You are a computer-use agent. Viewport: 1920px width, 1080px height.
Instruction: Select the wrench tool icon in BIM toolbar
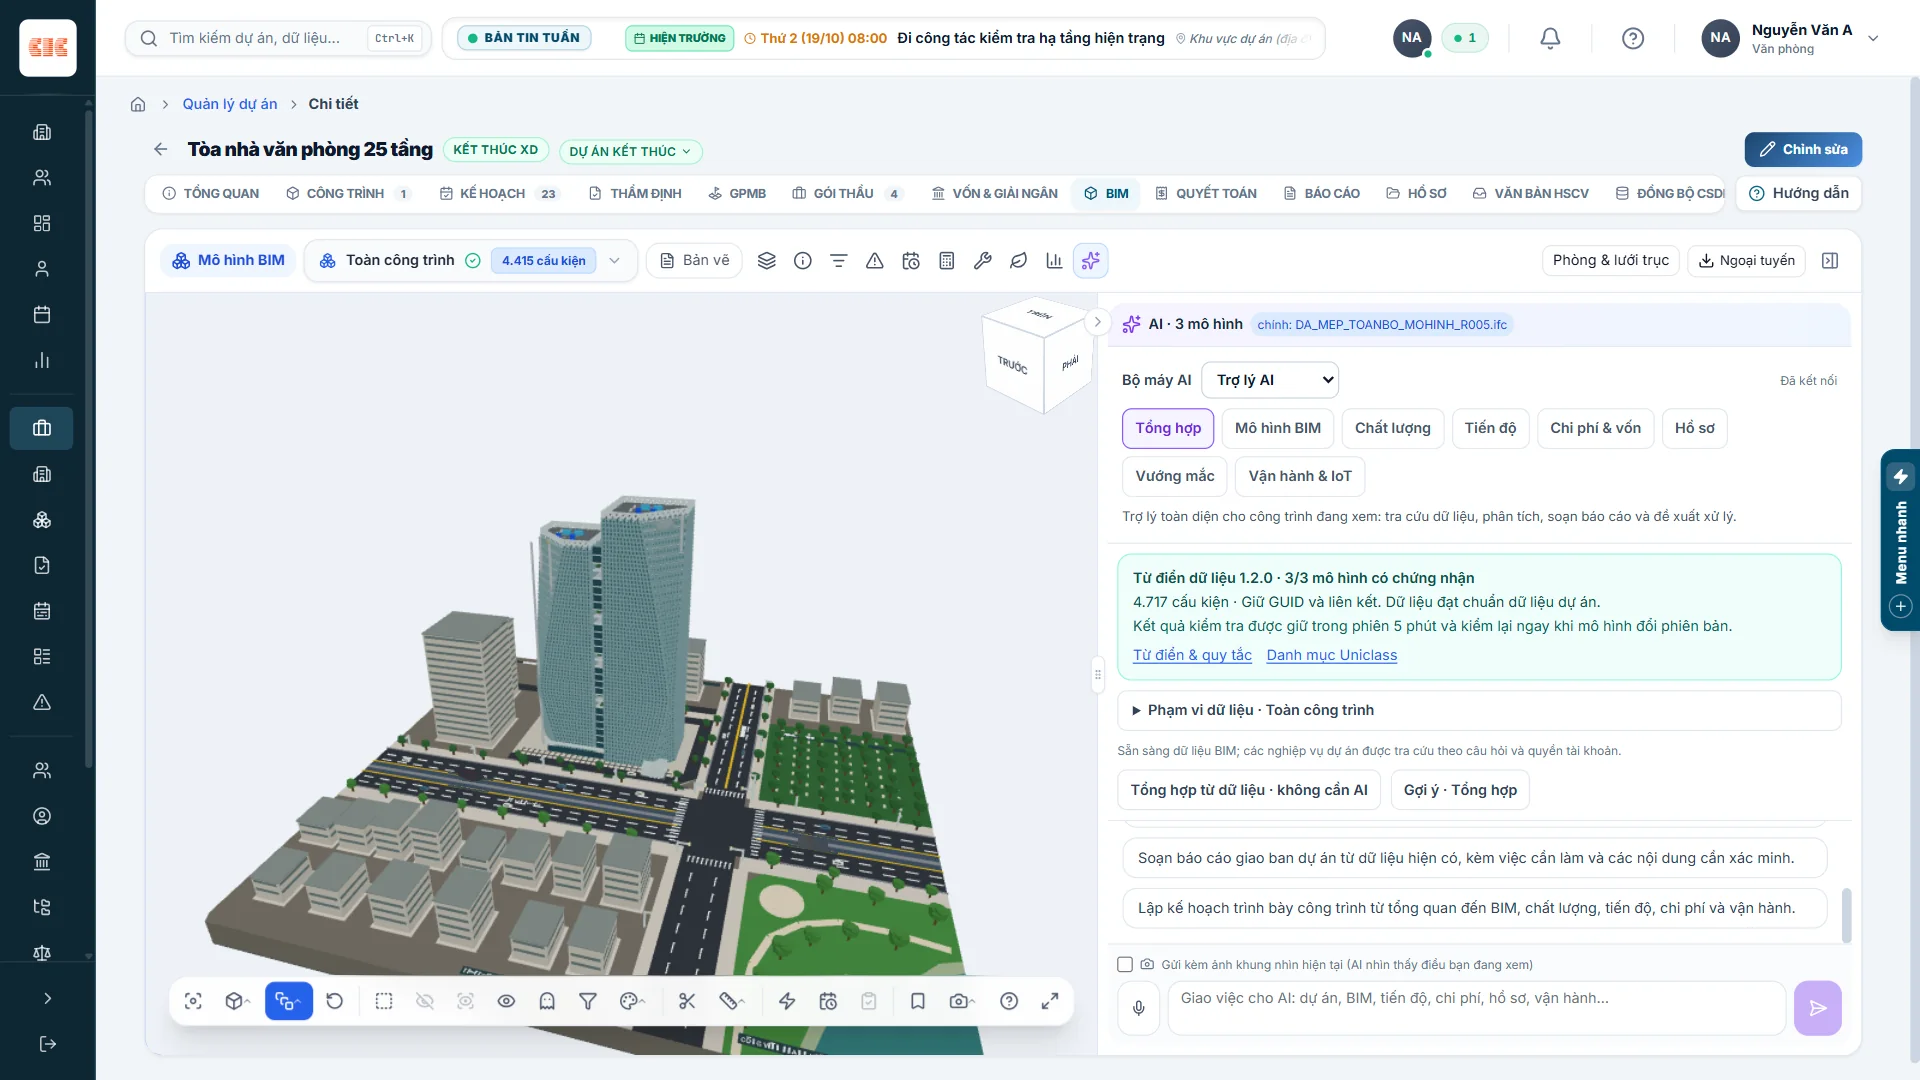pyautogui.click(x=982, y=261)
